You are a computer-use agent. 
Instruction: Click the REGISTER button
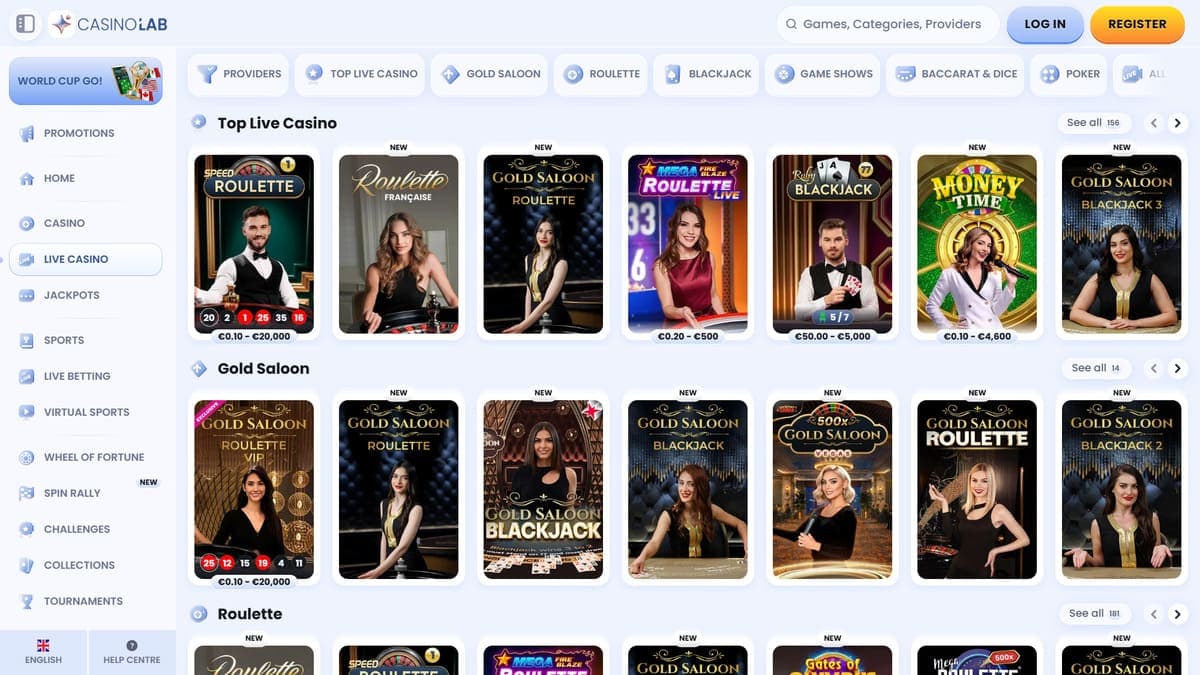tap(1137, 24)
